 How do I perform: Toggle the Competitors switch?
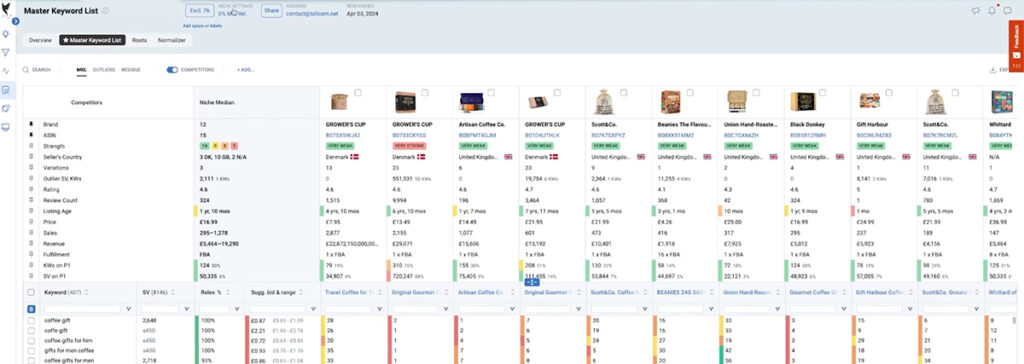point(172,69)
